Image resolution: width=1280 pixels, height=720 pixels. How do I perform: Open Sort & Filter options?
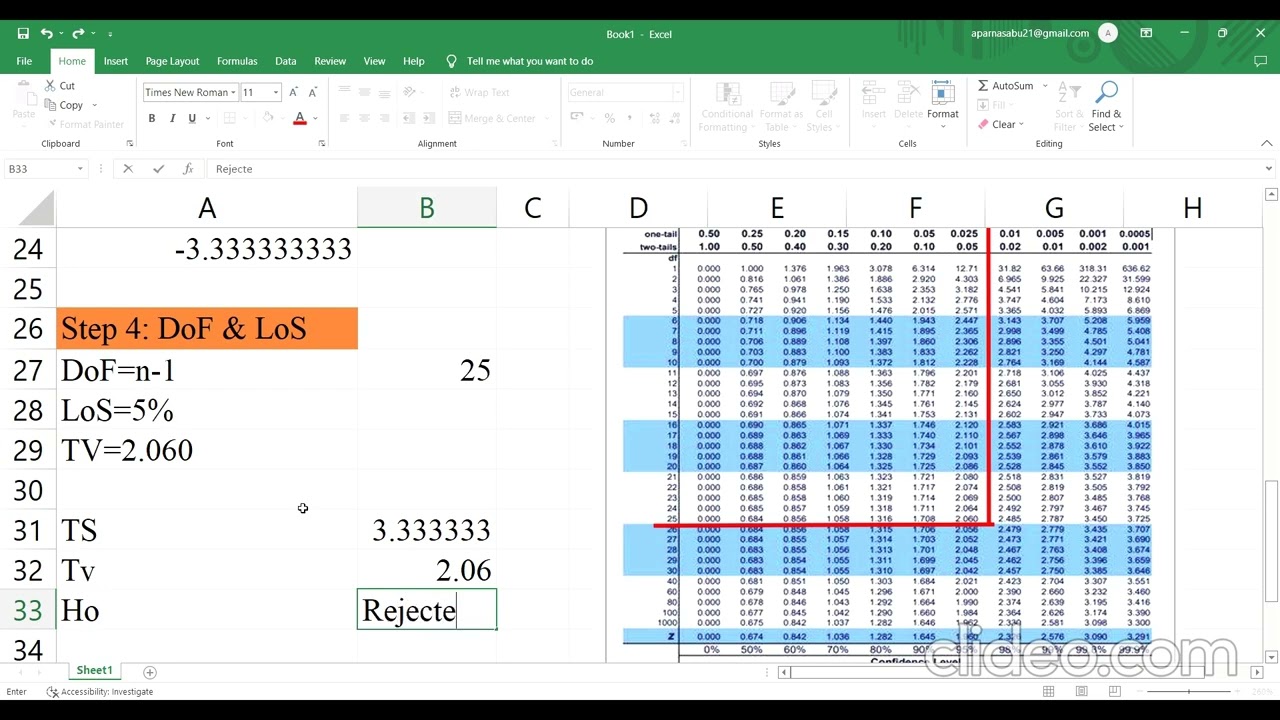1069,106
